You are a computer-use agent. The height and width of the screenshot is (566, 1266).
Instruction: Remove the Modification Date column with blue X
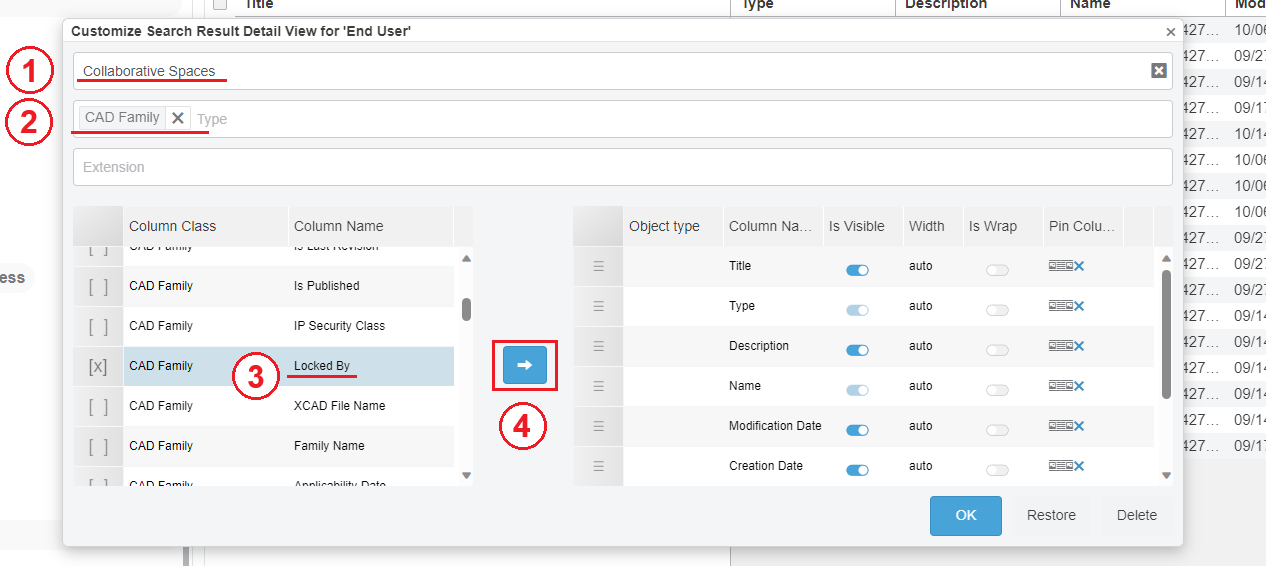[x=1079, y=426]
